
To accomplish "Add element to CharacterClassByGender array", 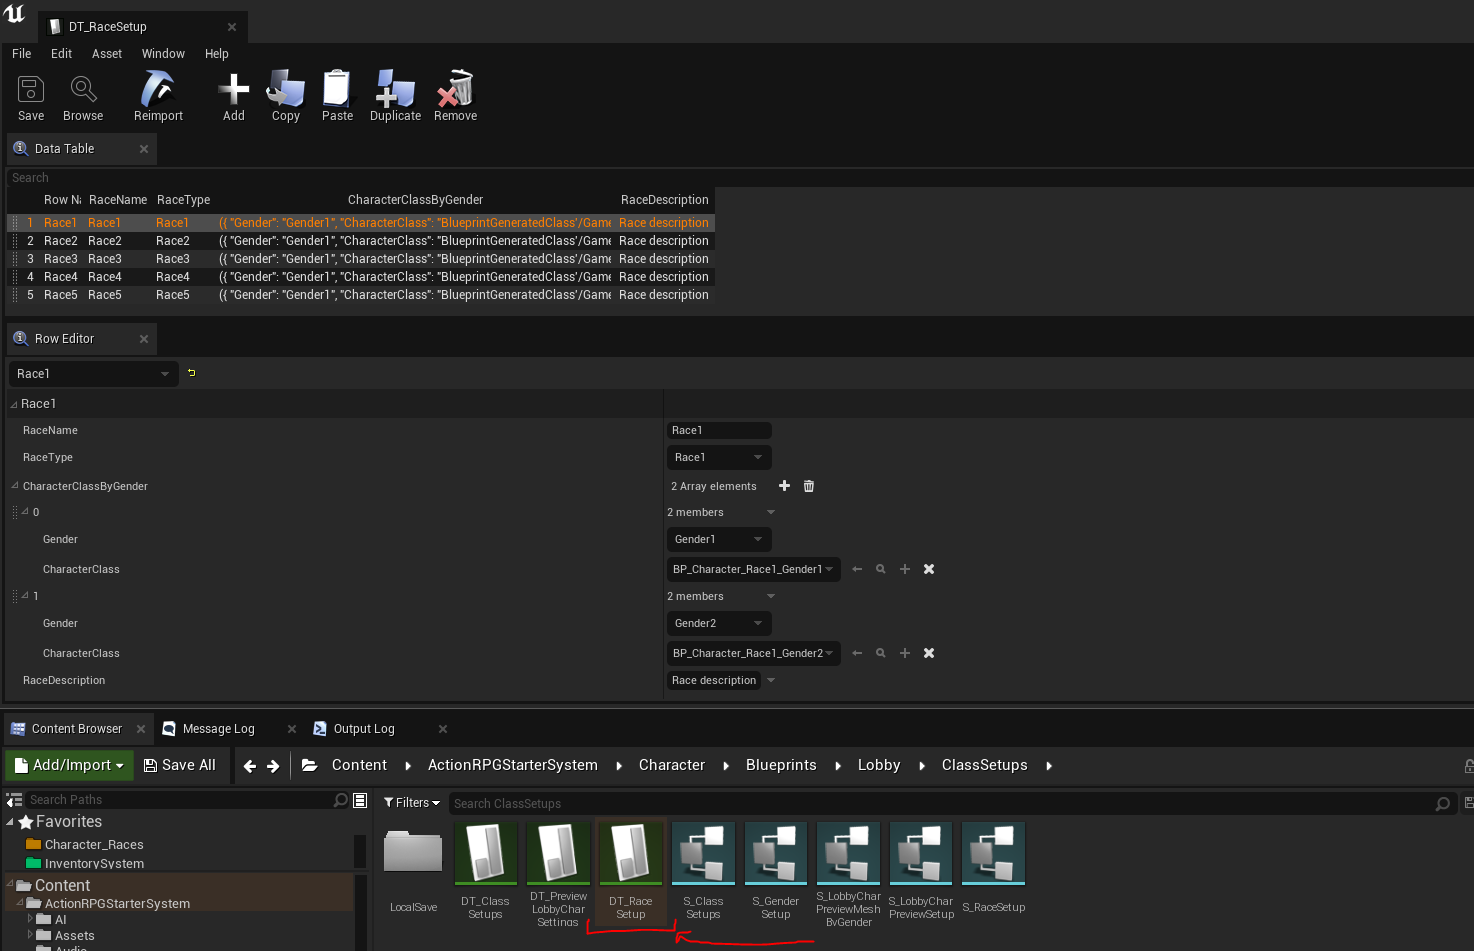I will coord(784,486).
